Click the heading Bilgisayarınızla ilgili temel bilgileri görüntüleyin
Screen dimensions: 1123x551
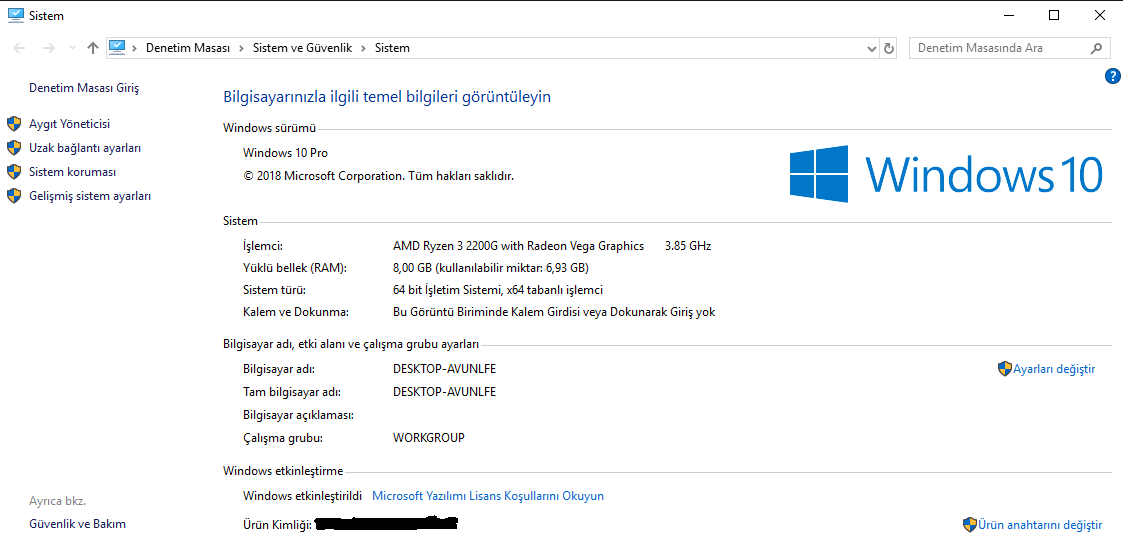coord(387,96)
